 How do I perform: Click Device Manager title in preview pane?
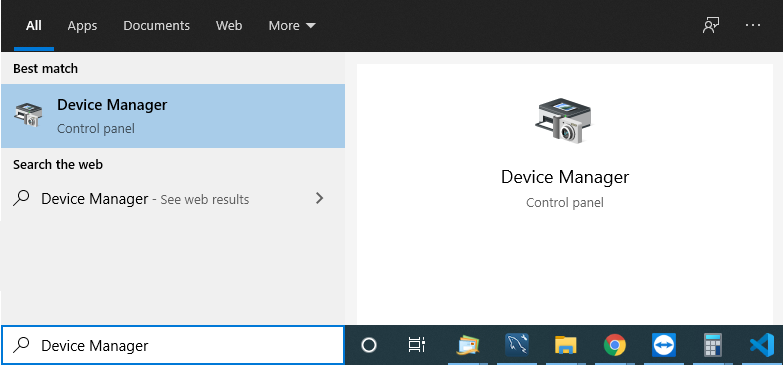coord(565,177)
